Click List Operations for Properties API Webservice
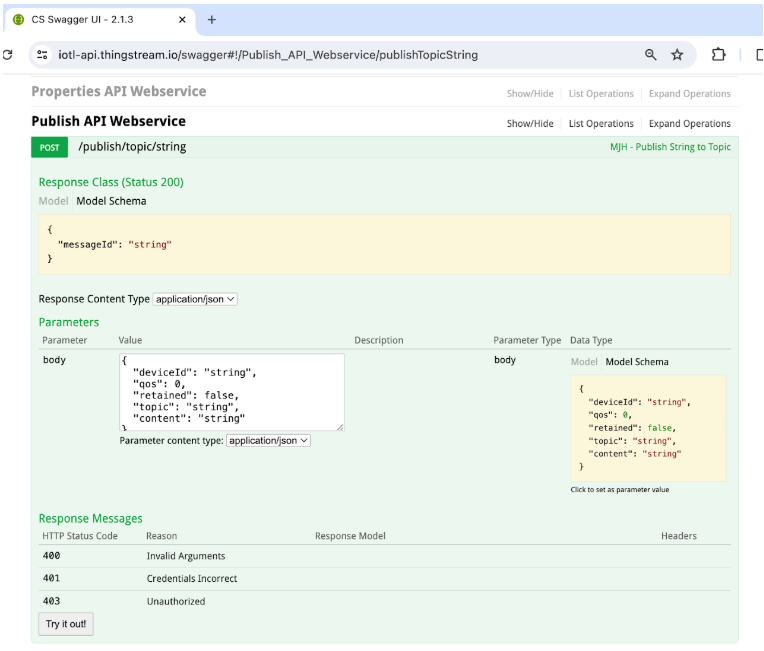 601,94
